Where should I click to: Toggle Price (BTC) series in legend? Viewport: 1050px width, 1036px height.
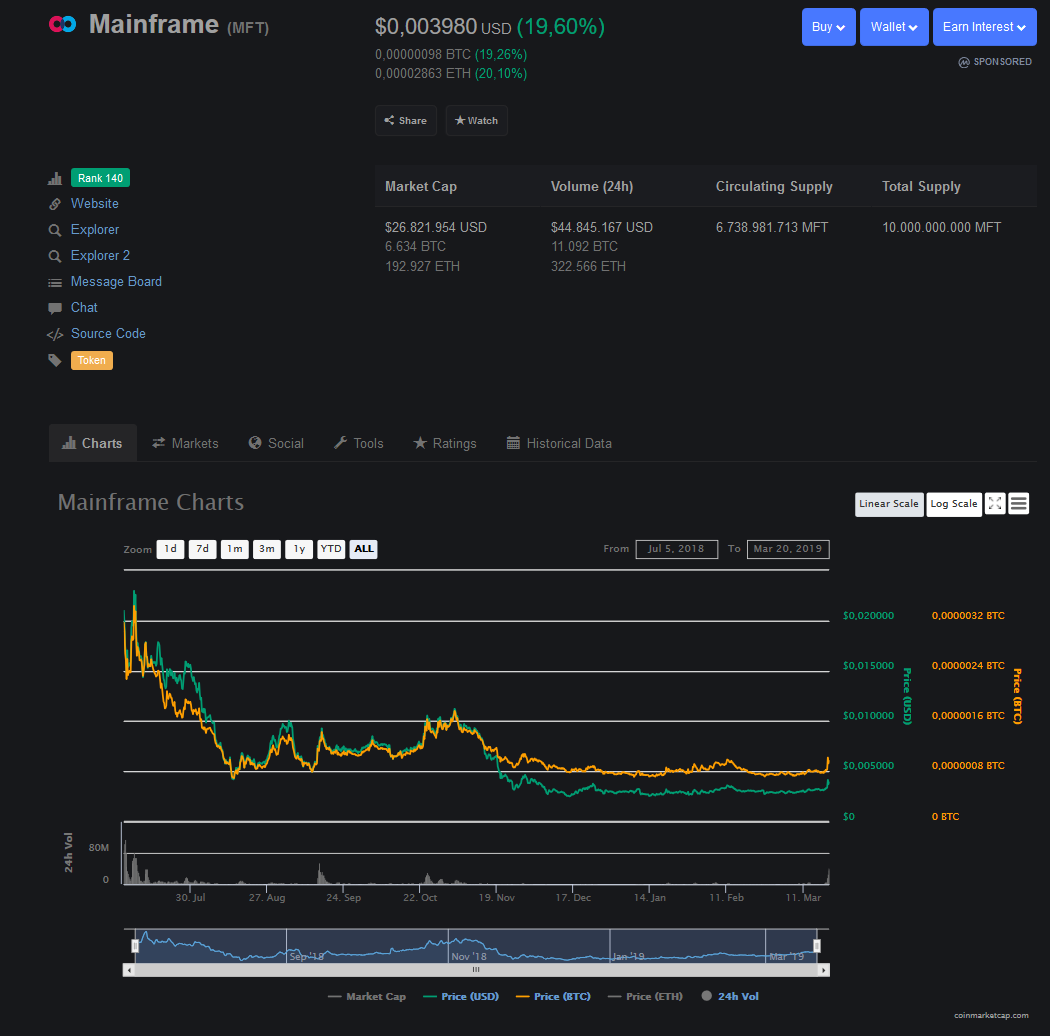pos(554,996)
